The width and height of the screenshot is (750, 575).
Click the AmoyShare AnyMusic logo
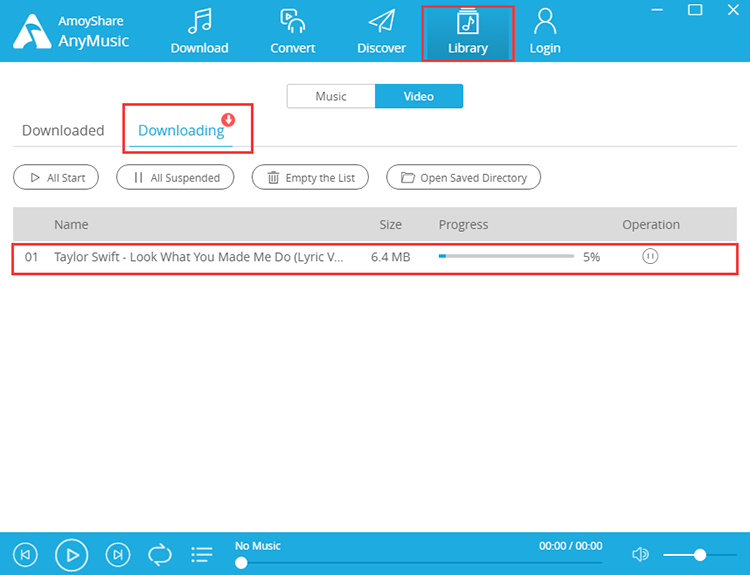click(x=71, y=32)
